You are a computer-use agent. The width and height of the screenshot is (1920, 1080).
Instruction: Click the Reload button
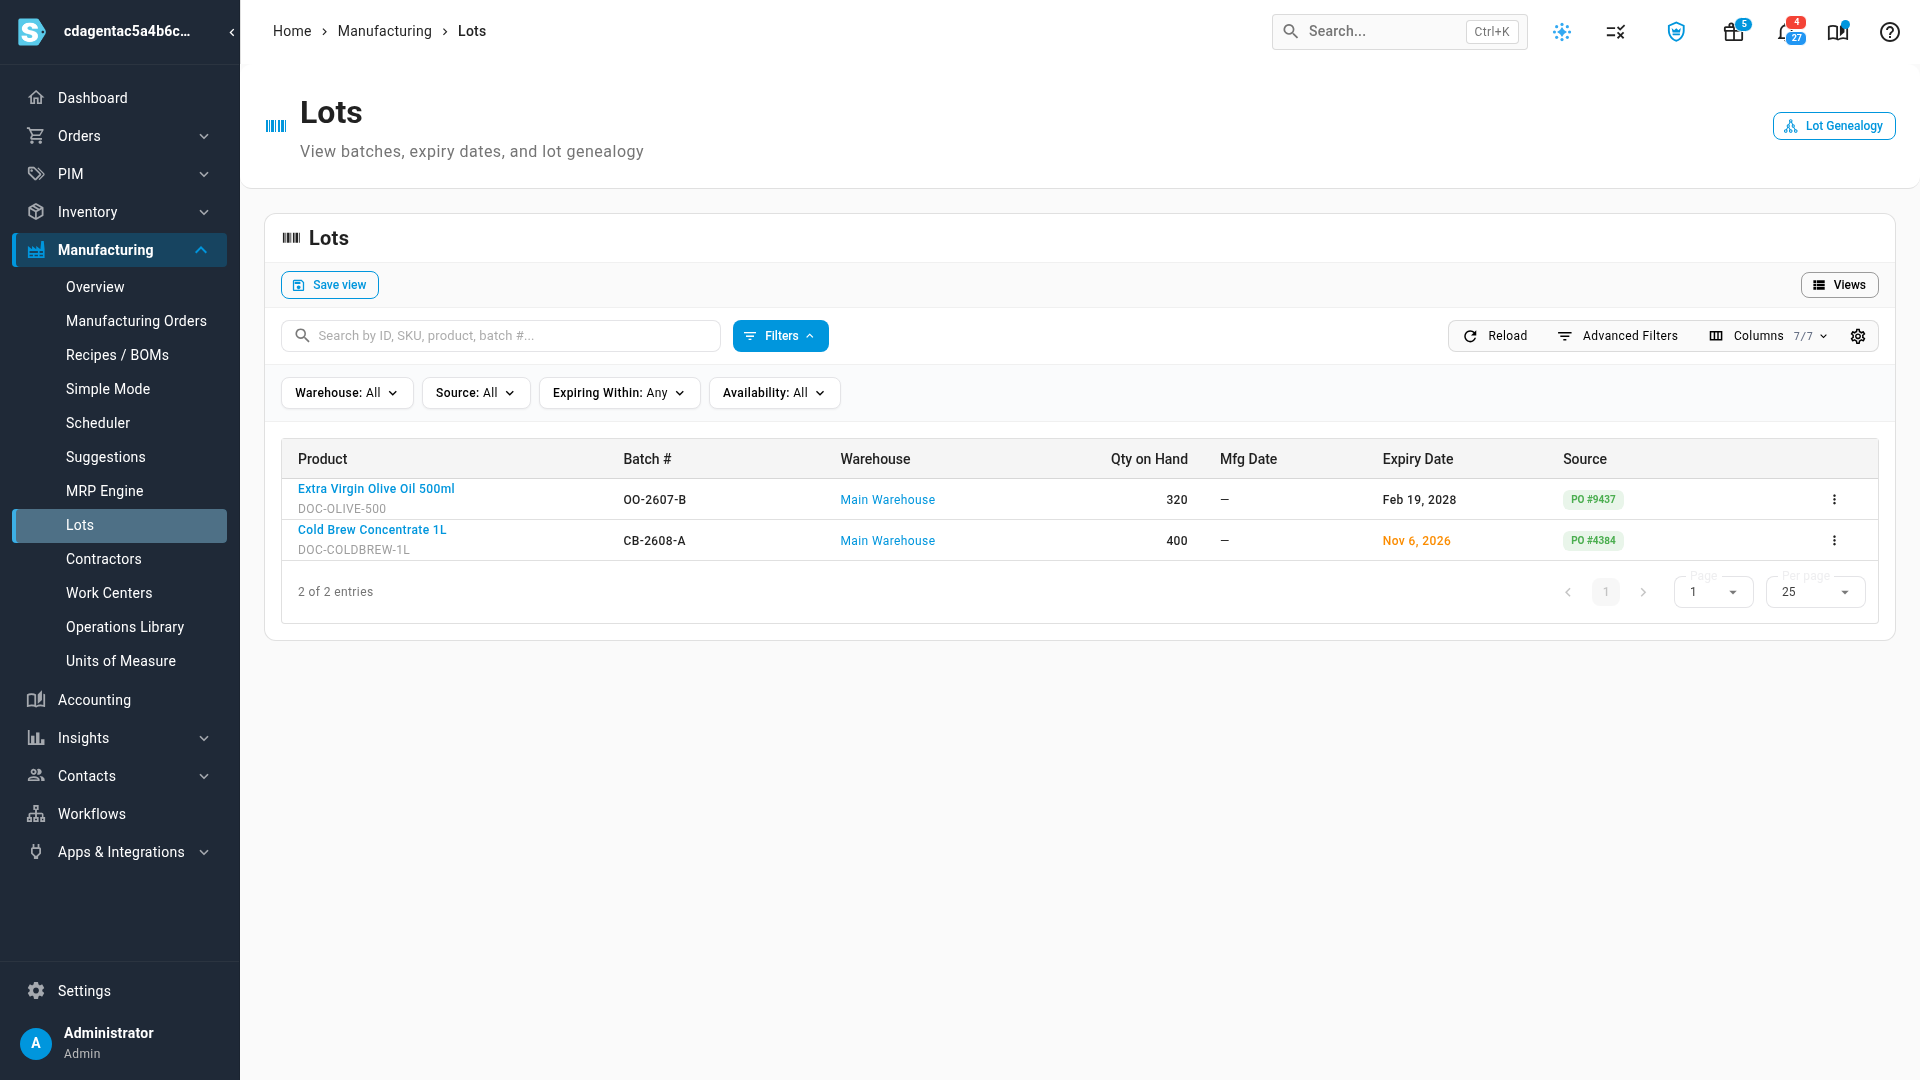(x=1496, y=336)
